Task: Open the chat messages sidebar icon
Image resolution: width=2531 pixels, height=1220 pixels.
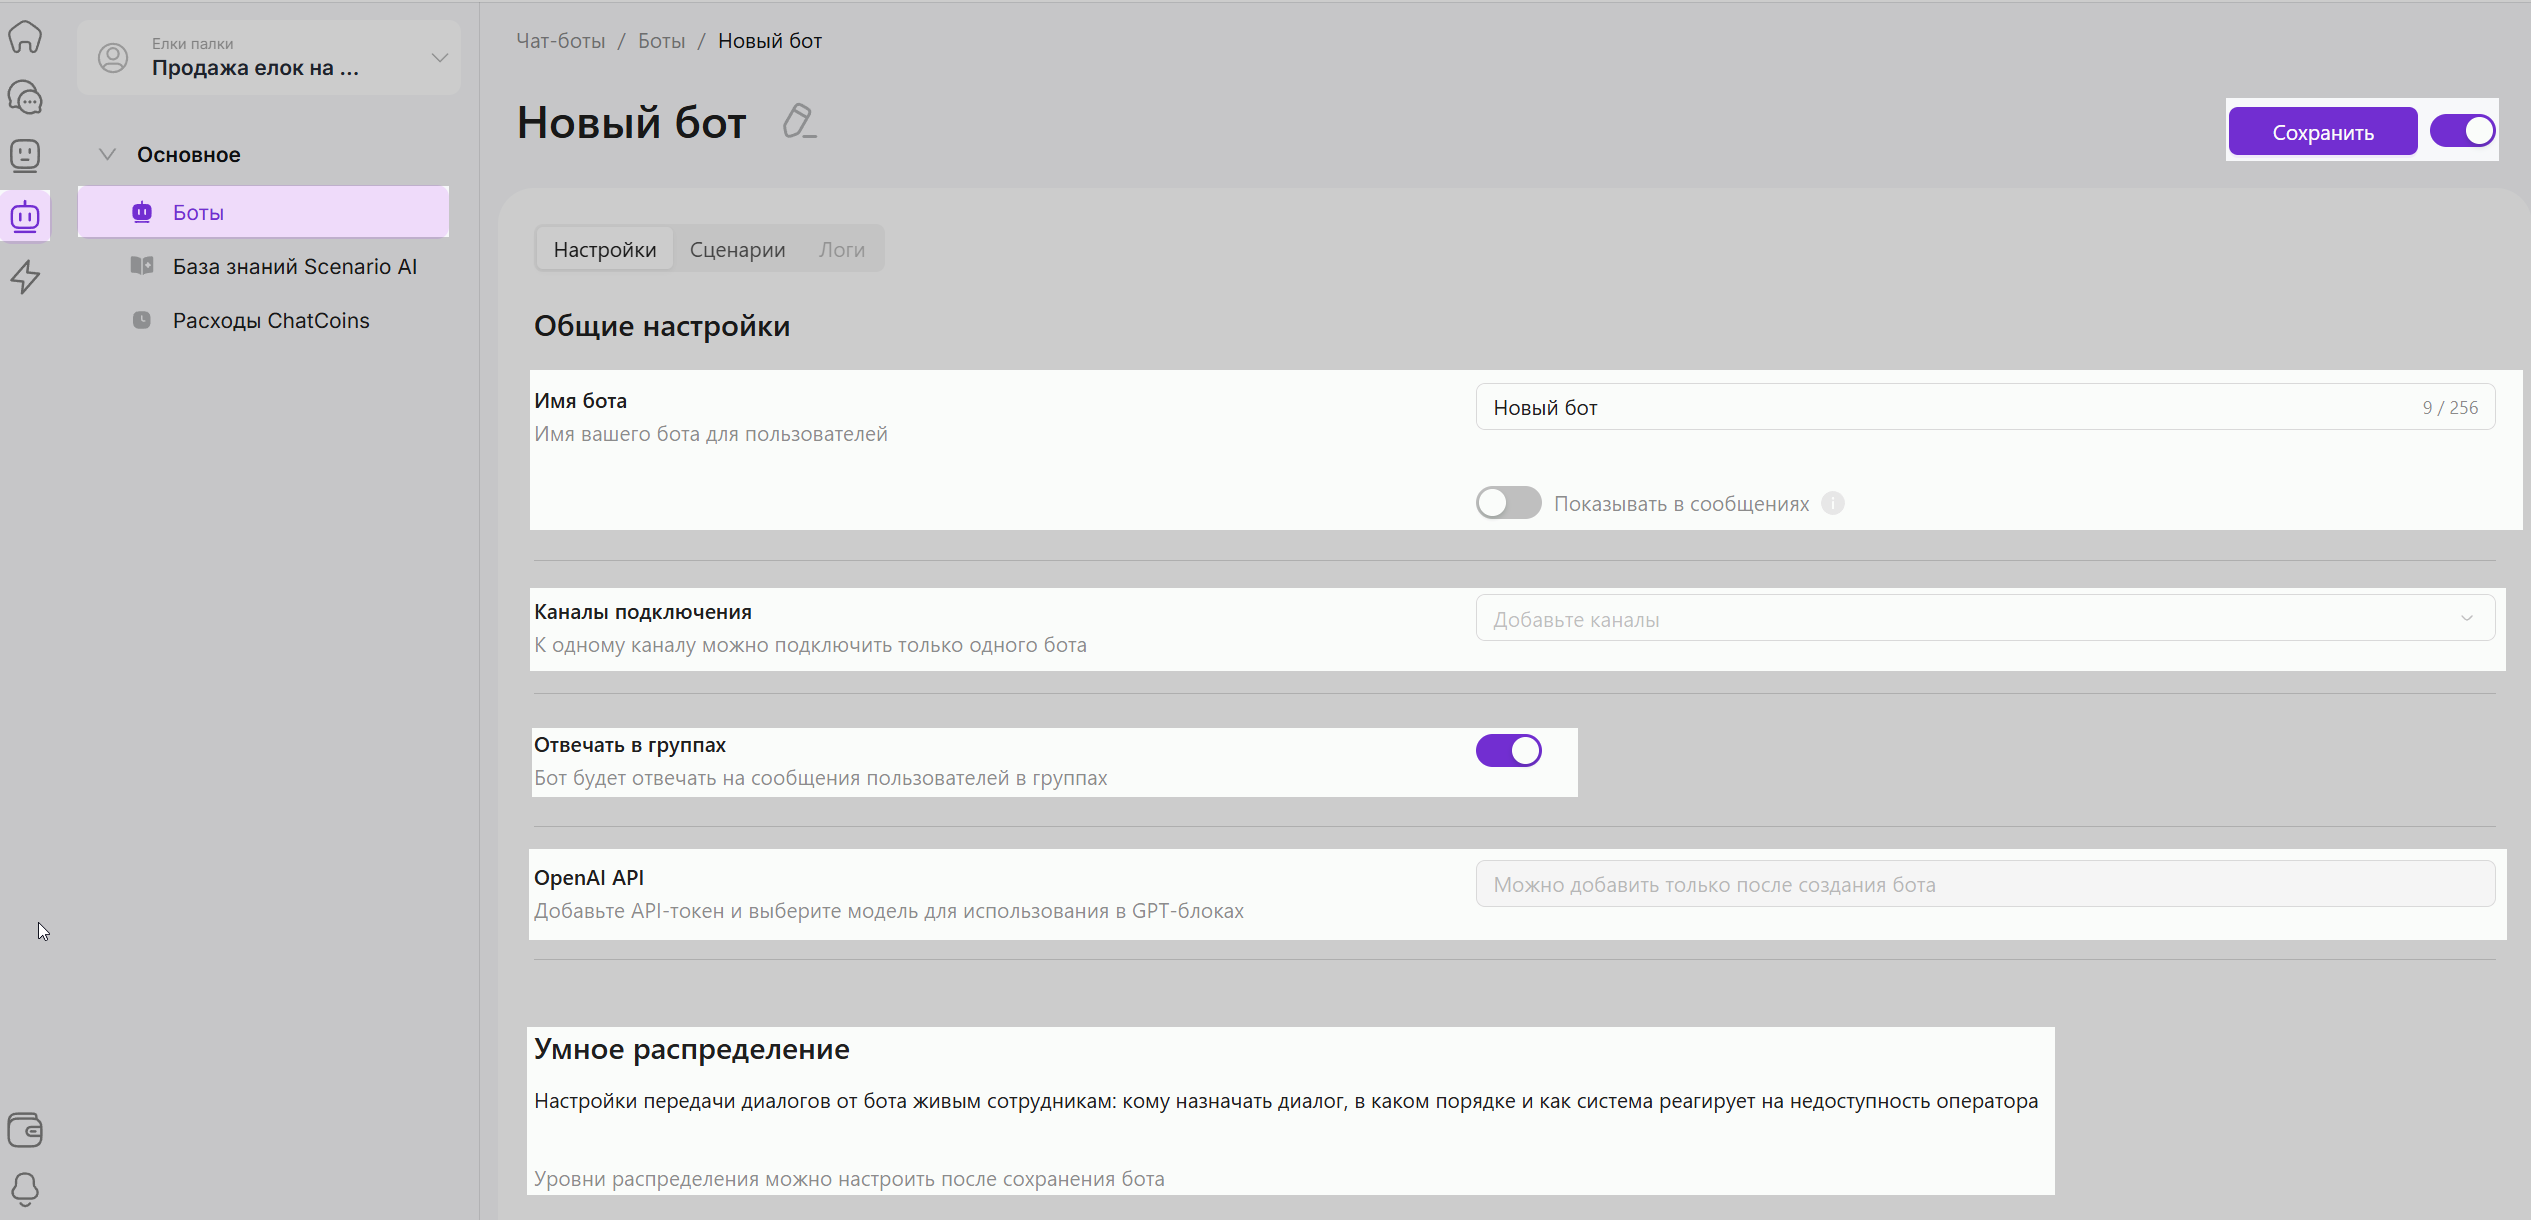Action: click(x=25, y=97)
